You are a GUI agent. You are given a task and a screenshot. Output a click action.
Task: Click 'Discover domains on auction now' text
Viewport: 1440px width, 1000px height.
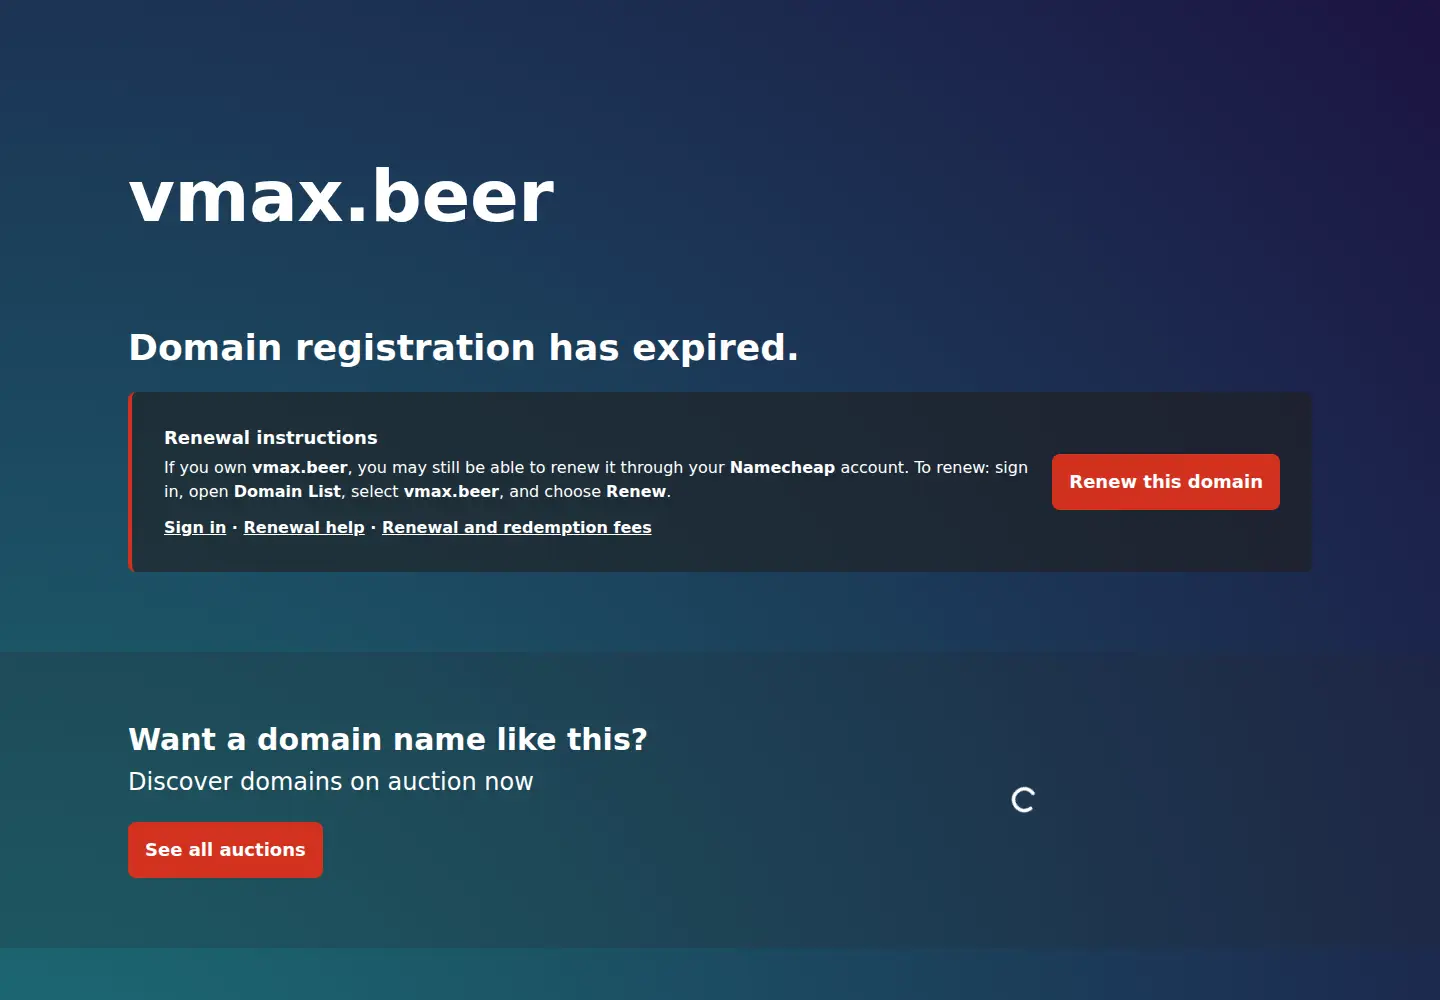[331, 781]
